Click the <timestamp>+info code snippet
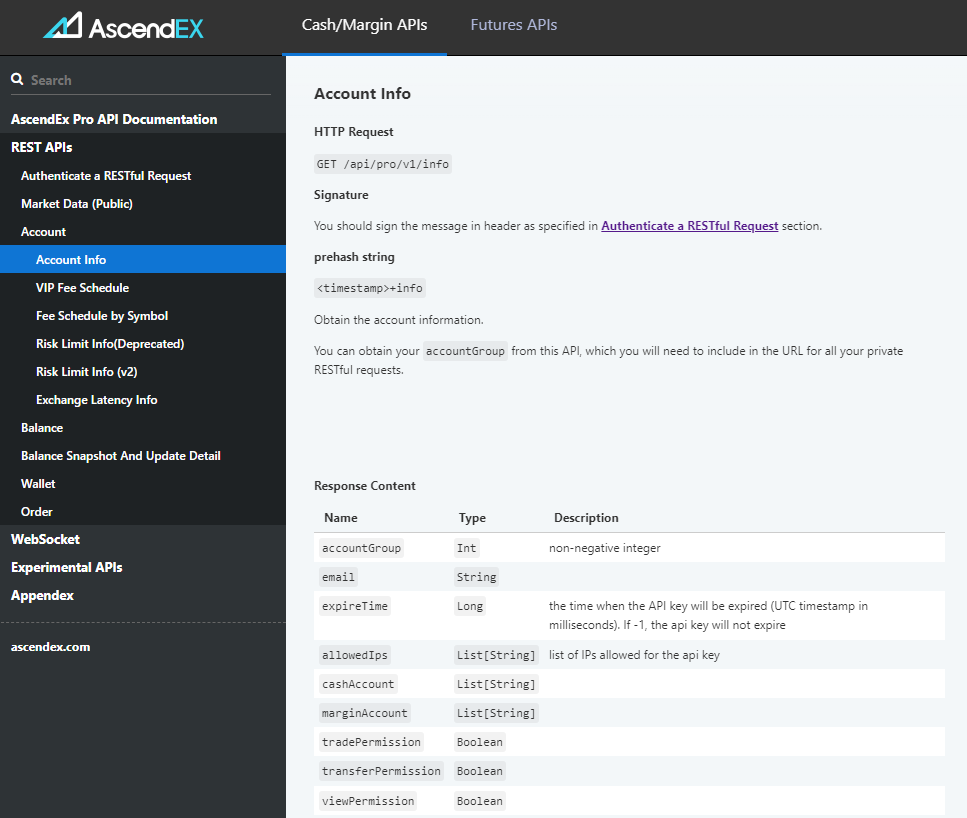967x818 pixels. point(369,288)
